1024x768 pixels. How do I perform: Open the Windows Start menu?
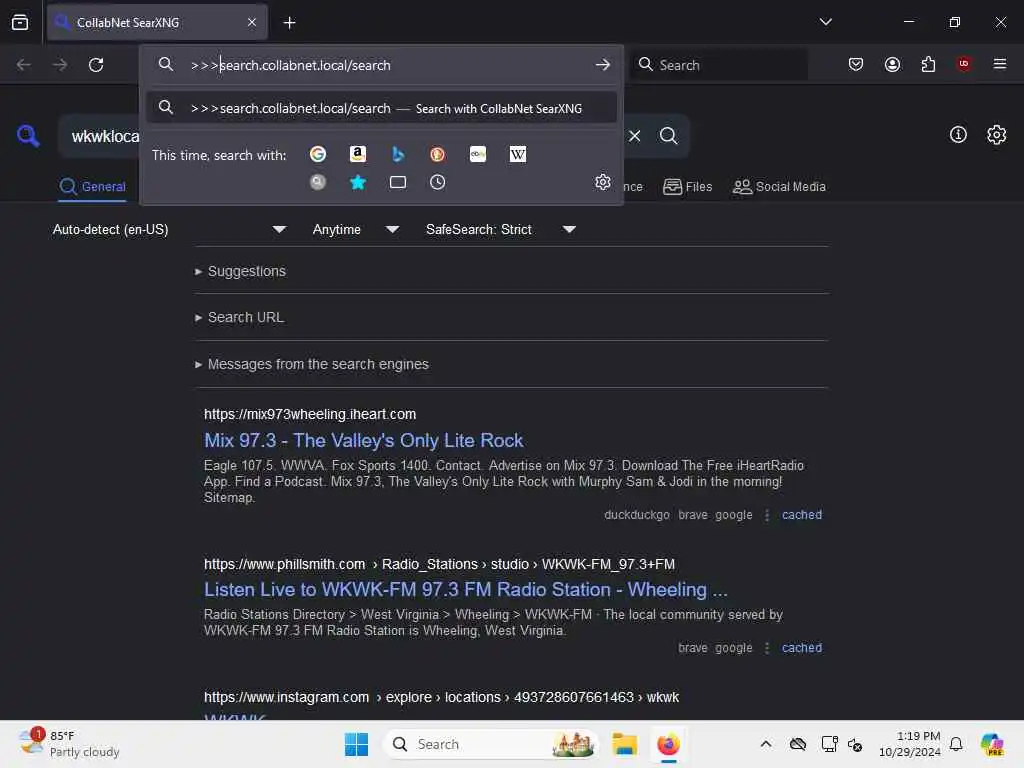[357, 744]
